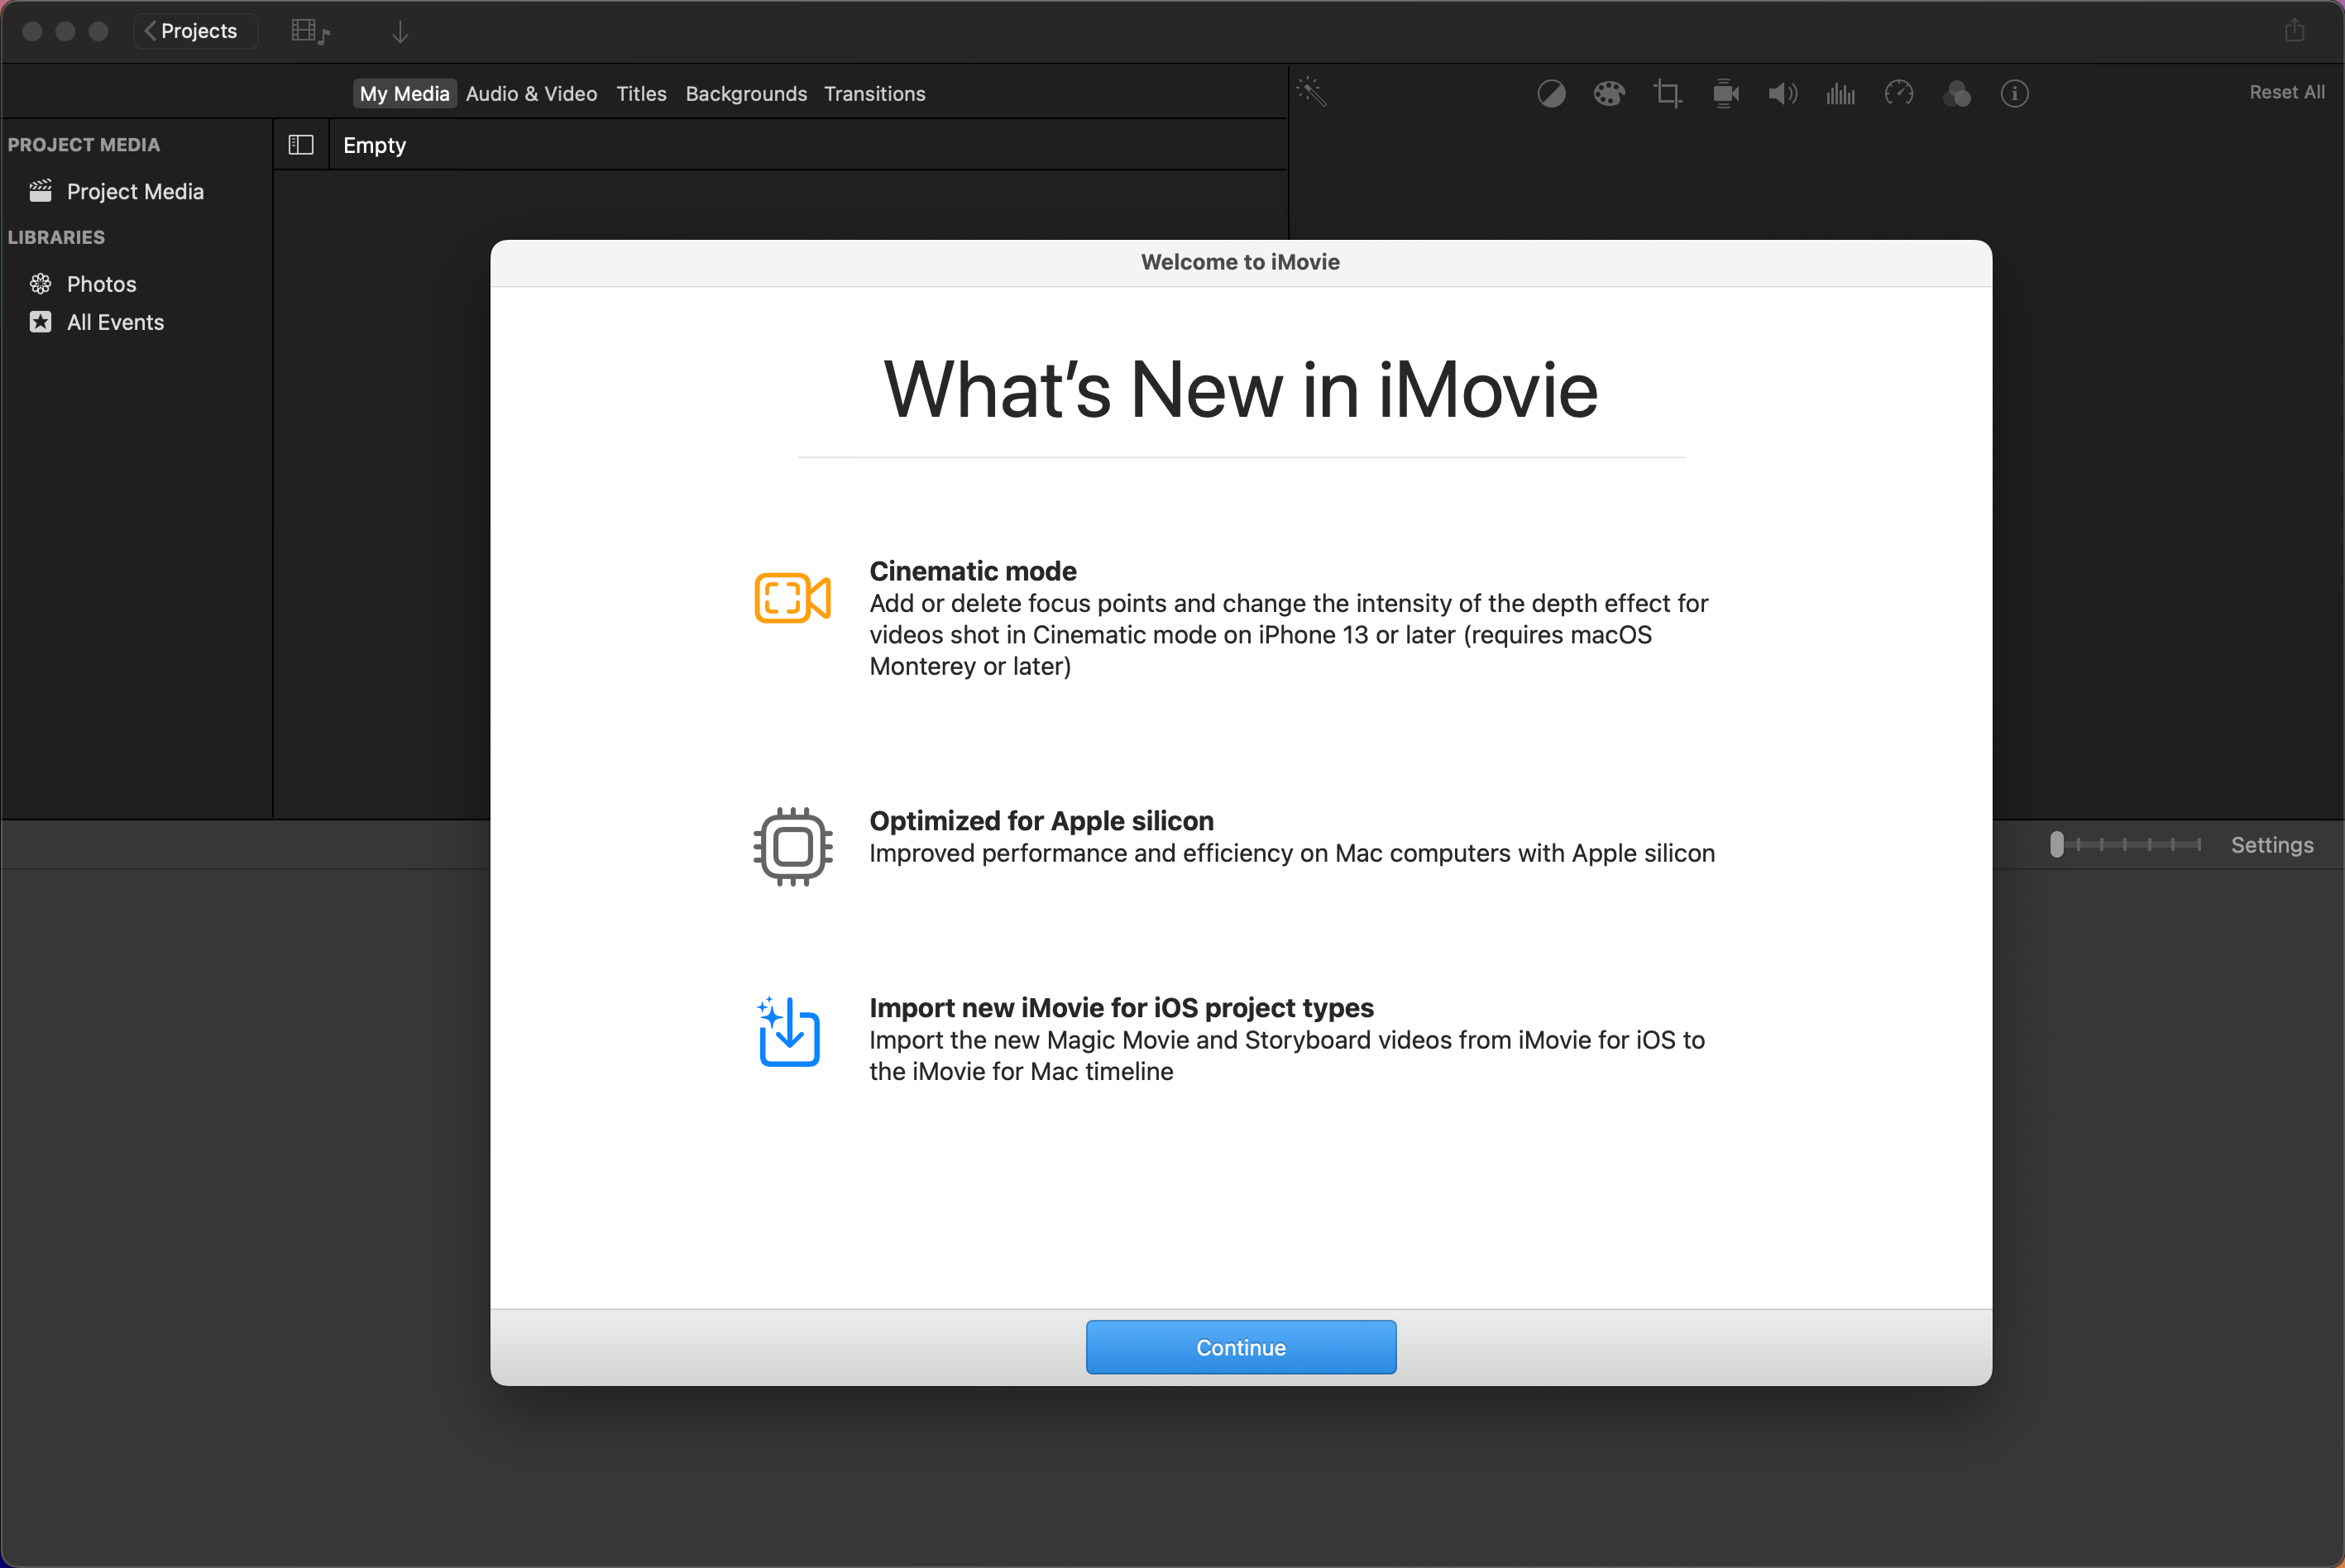Open noise reduction and equalizer icon
Screen dimensions: 2345x1568
click(1840, 94)
